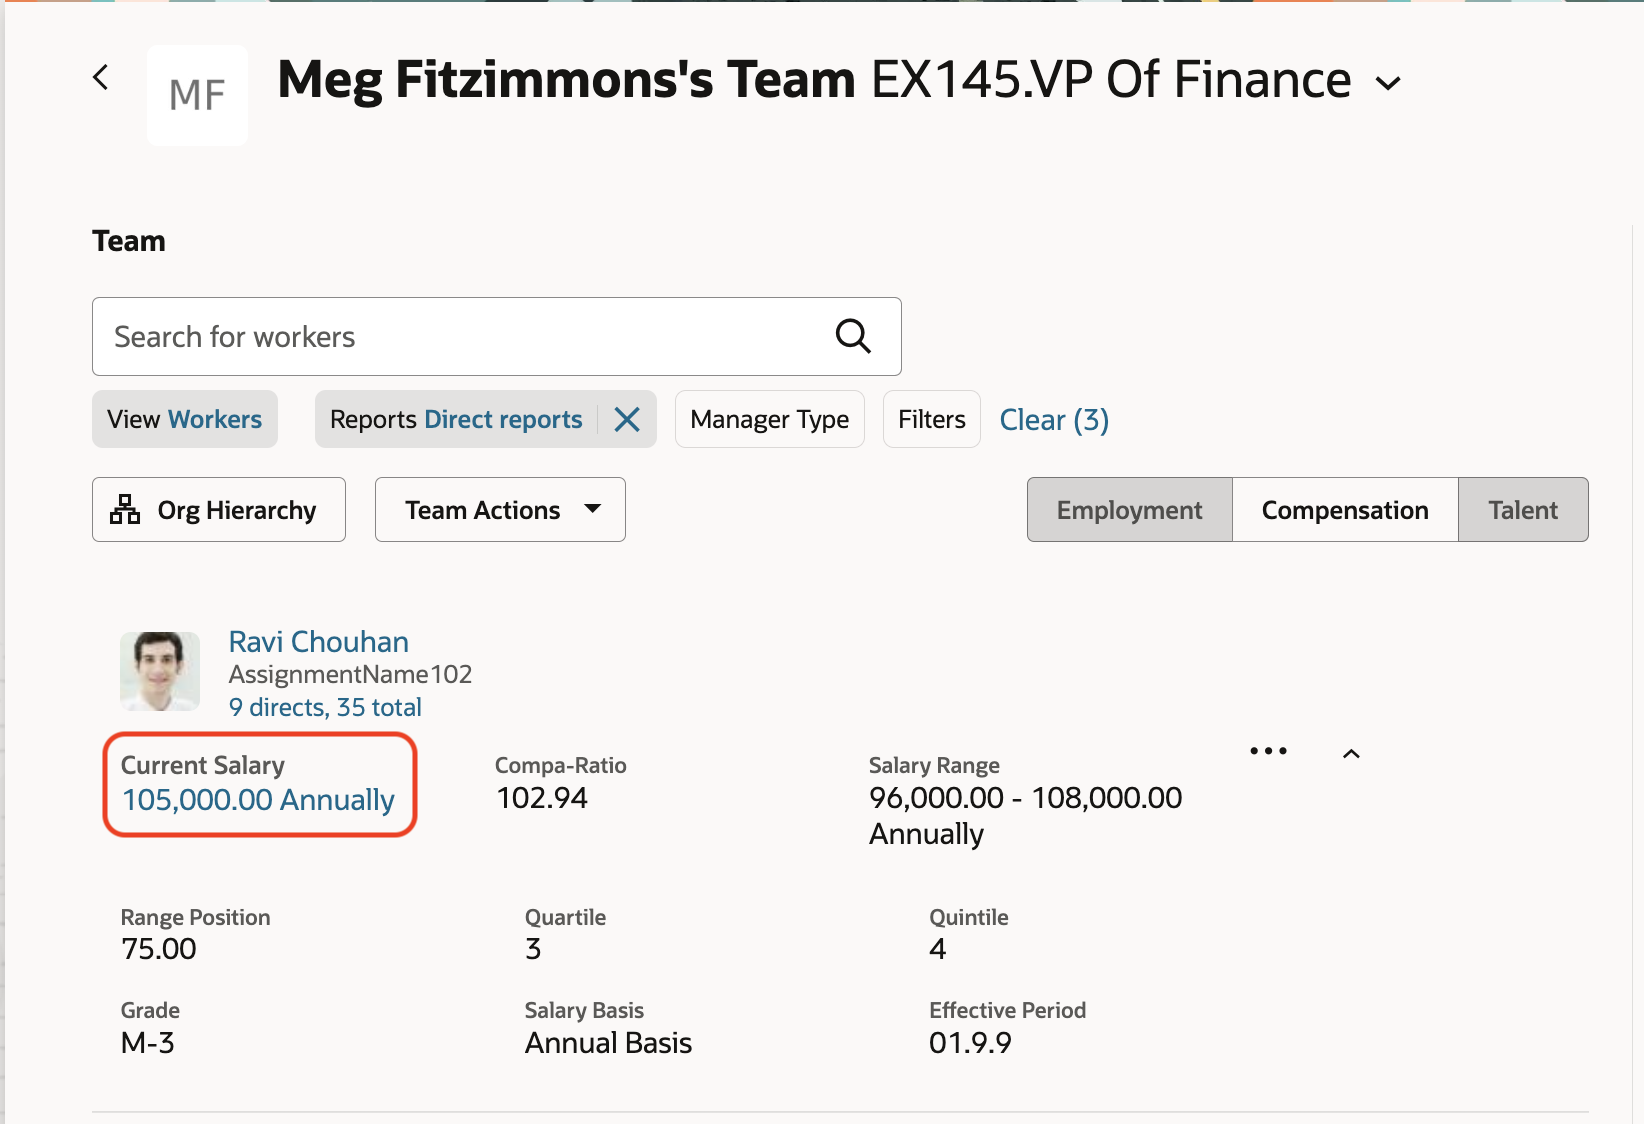Viewport: 1644px width, 1124px height.
Task: Click the back arrow icon
Action: tap(101, 78)
